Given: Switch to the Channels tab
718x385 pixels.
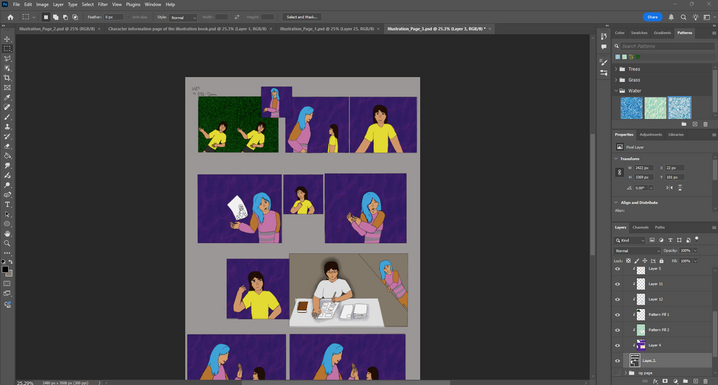Looking at the screenshot, I should (x=640, y=228).
